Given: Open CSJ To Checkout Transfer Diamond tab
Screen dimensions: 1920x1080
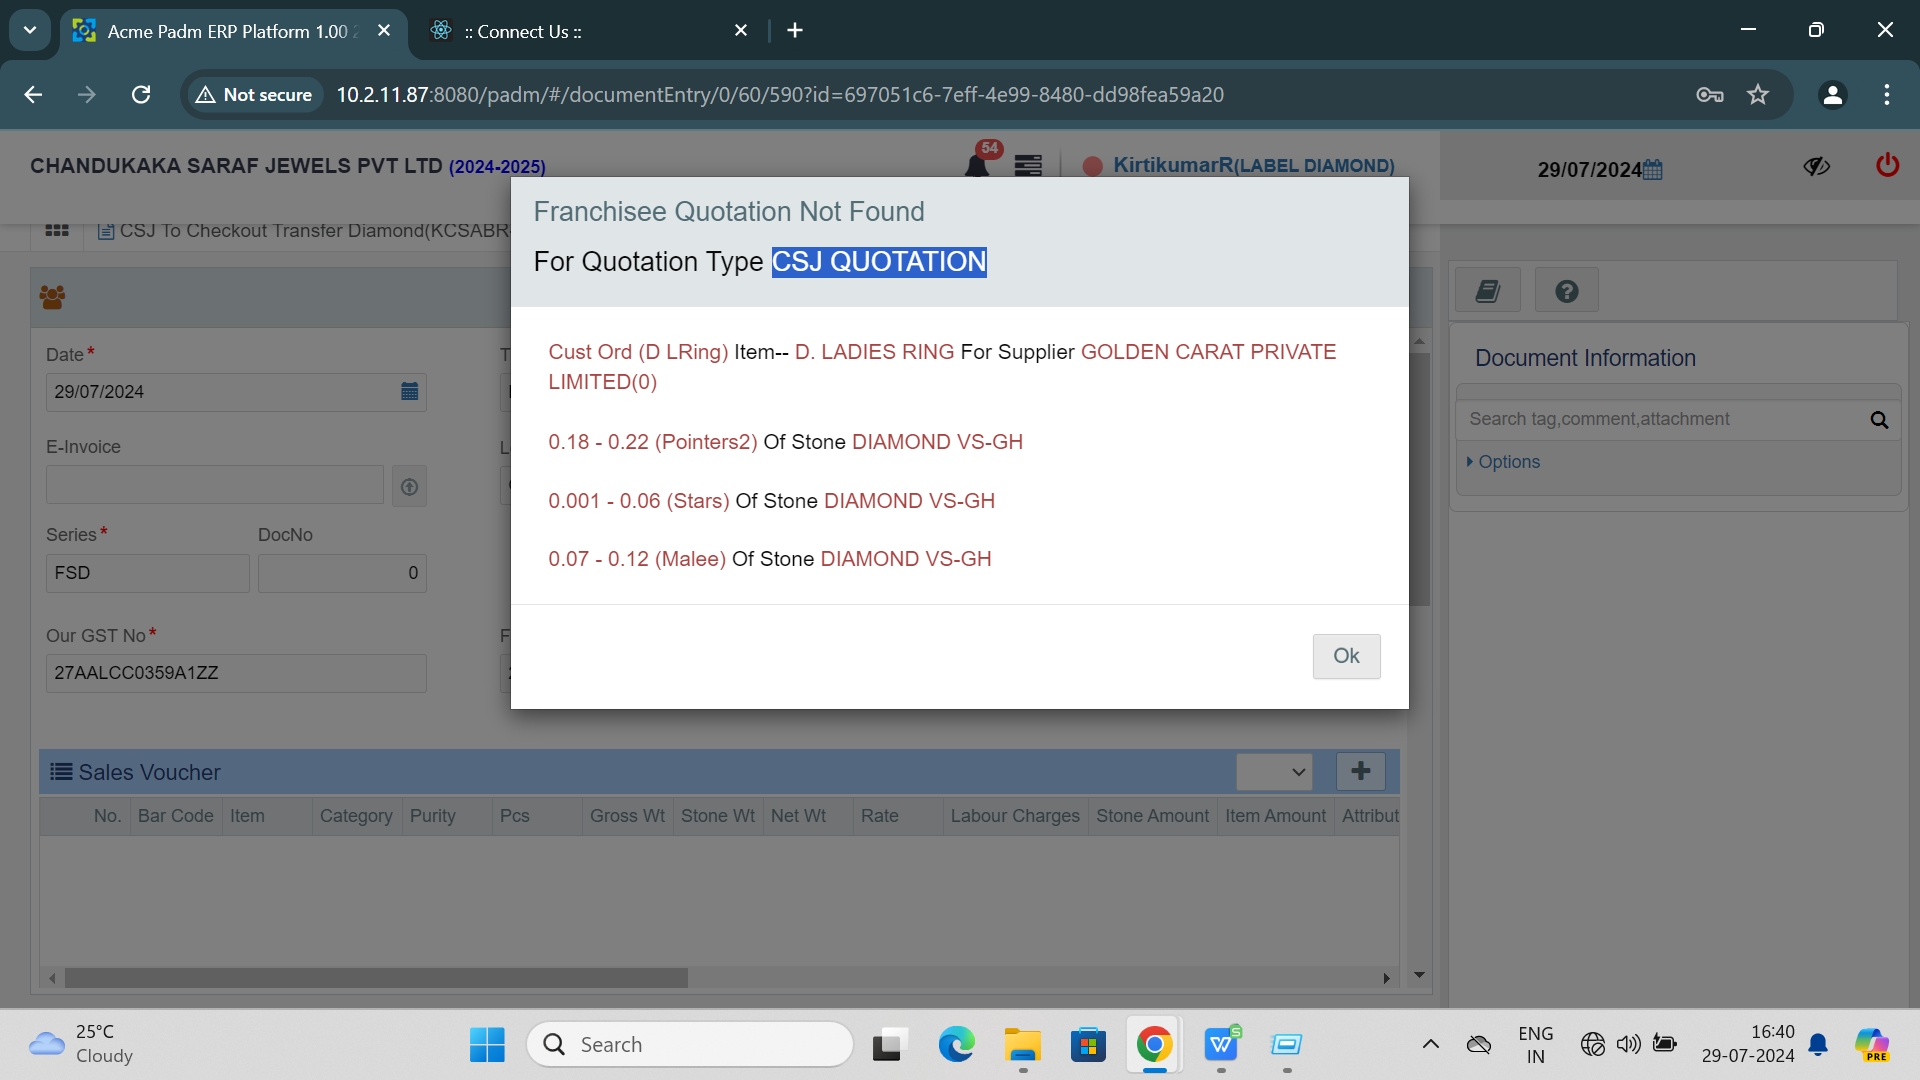Looking at the screenshot, I should [x=305, y=231].
